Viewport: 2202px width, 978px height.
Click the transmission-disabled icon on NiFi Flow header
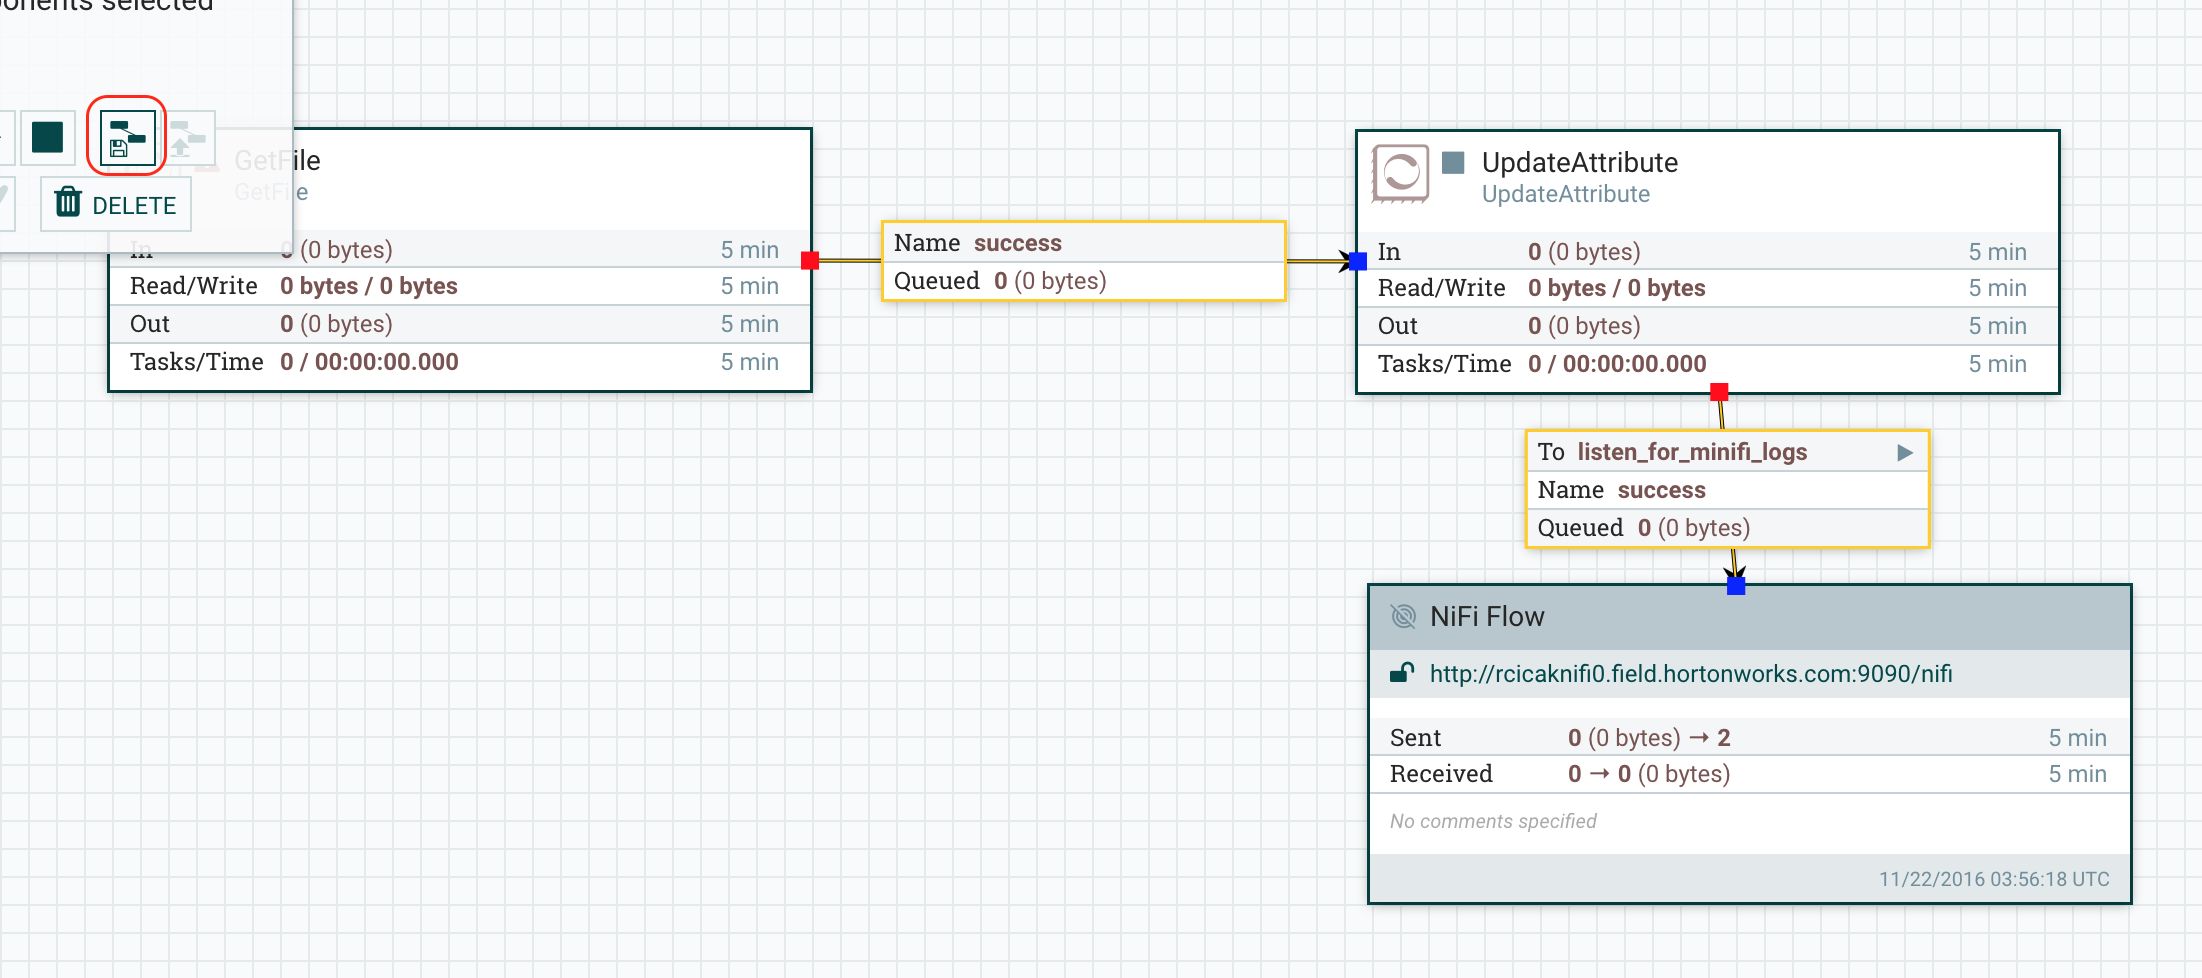[x=1402, y=616]
